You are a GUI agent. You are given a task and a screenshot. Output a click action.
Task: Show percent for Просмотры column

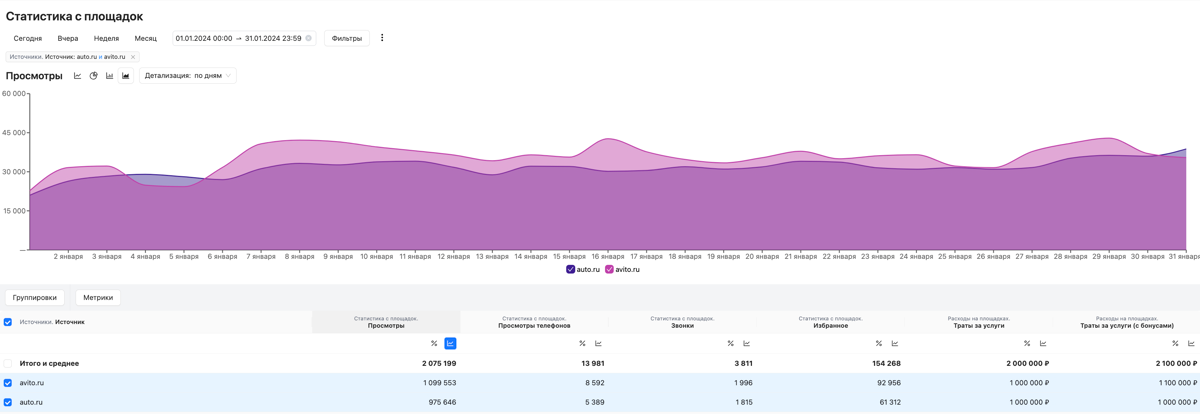434,344
